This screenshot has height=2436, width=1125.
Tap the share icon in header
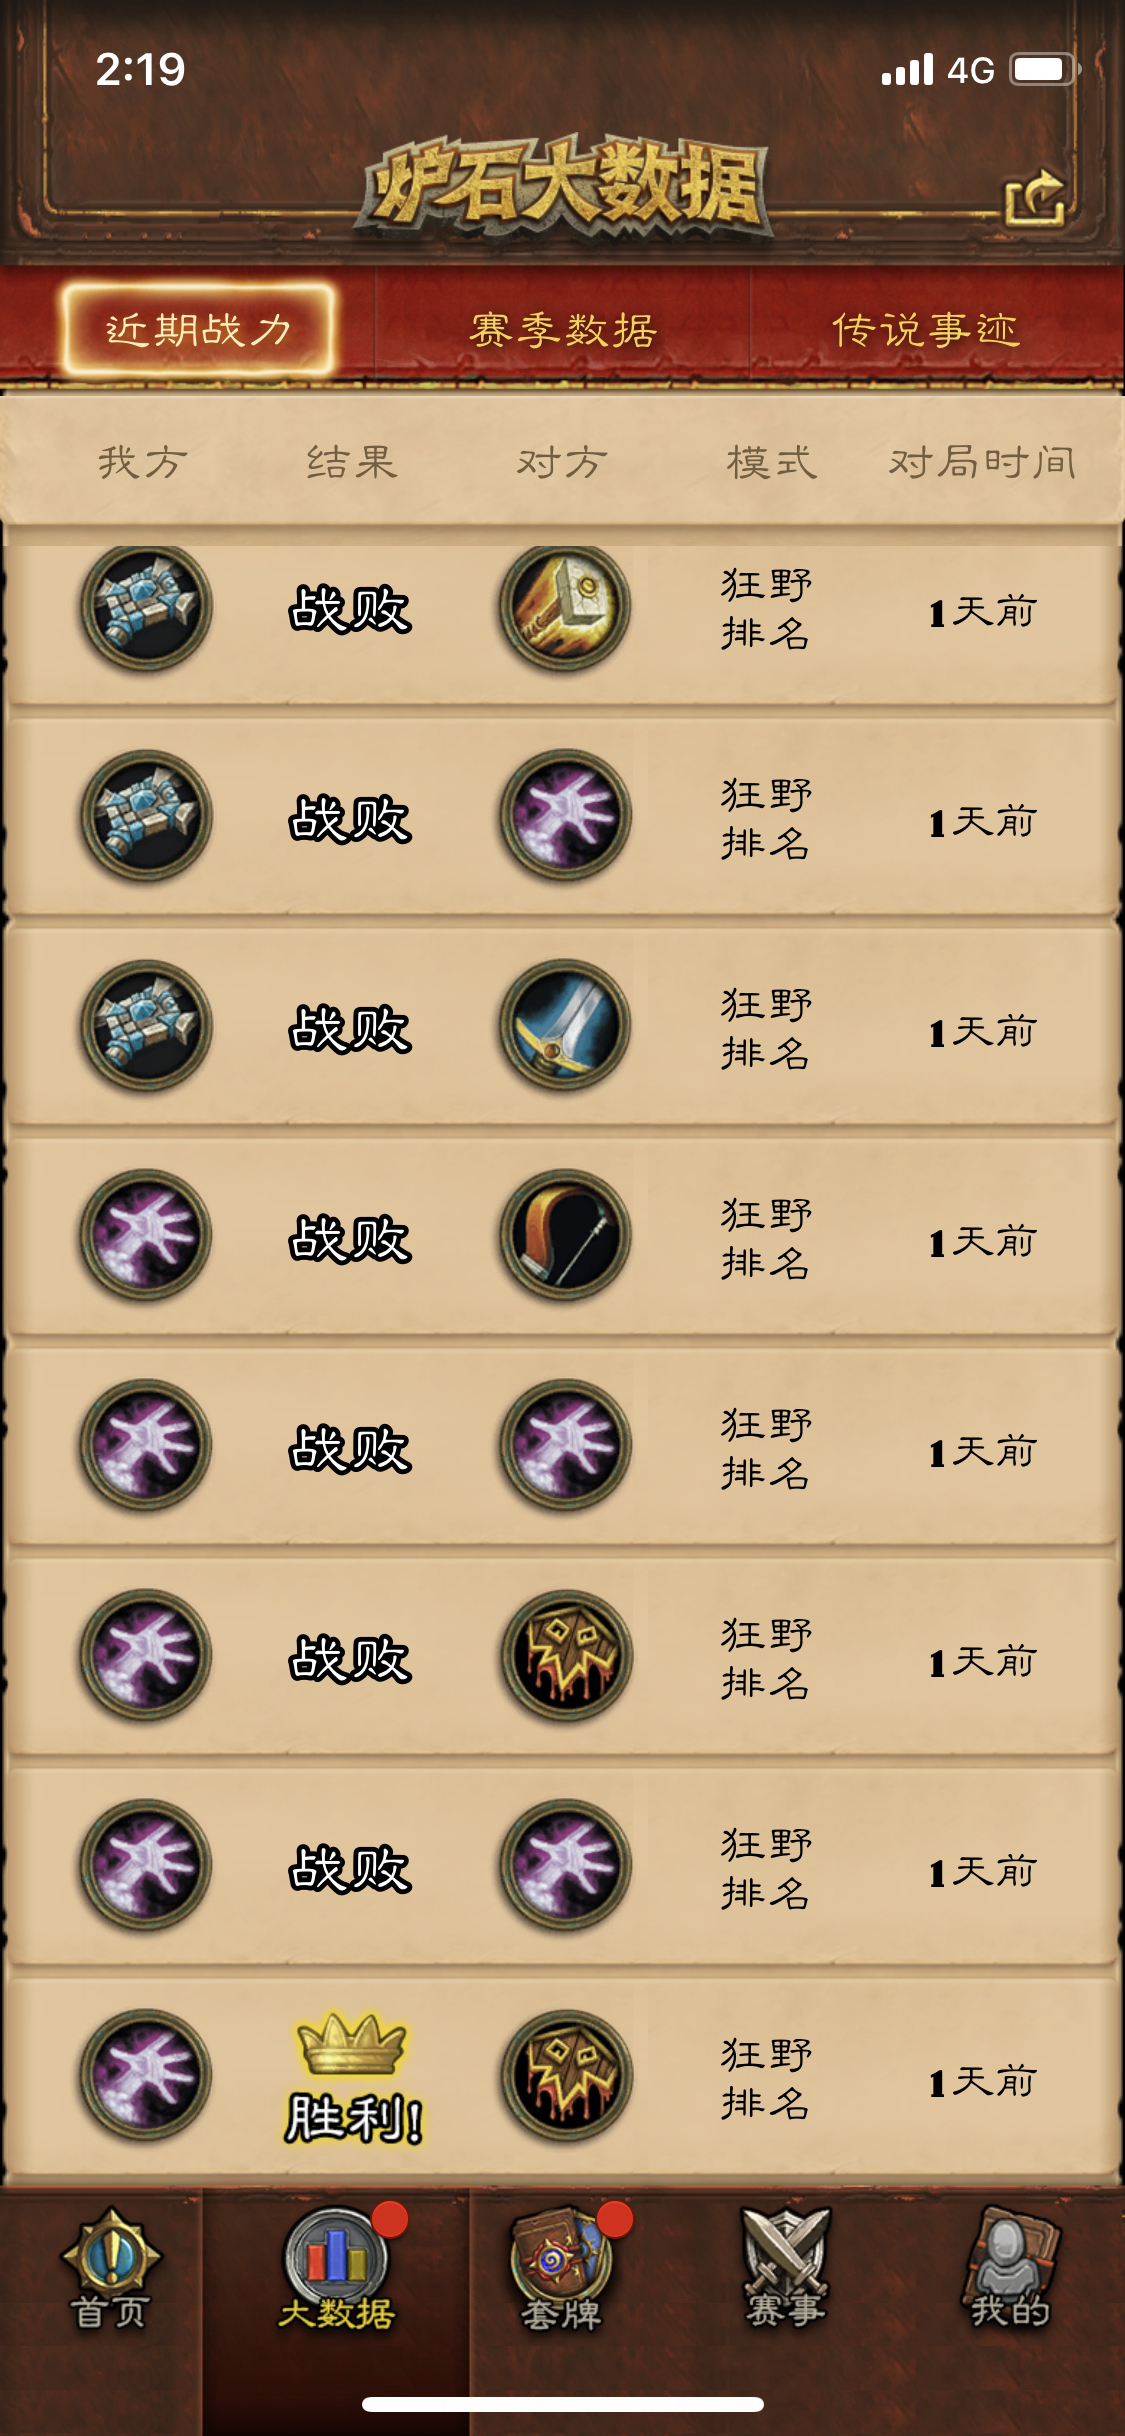tap(1034, 197)
